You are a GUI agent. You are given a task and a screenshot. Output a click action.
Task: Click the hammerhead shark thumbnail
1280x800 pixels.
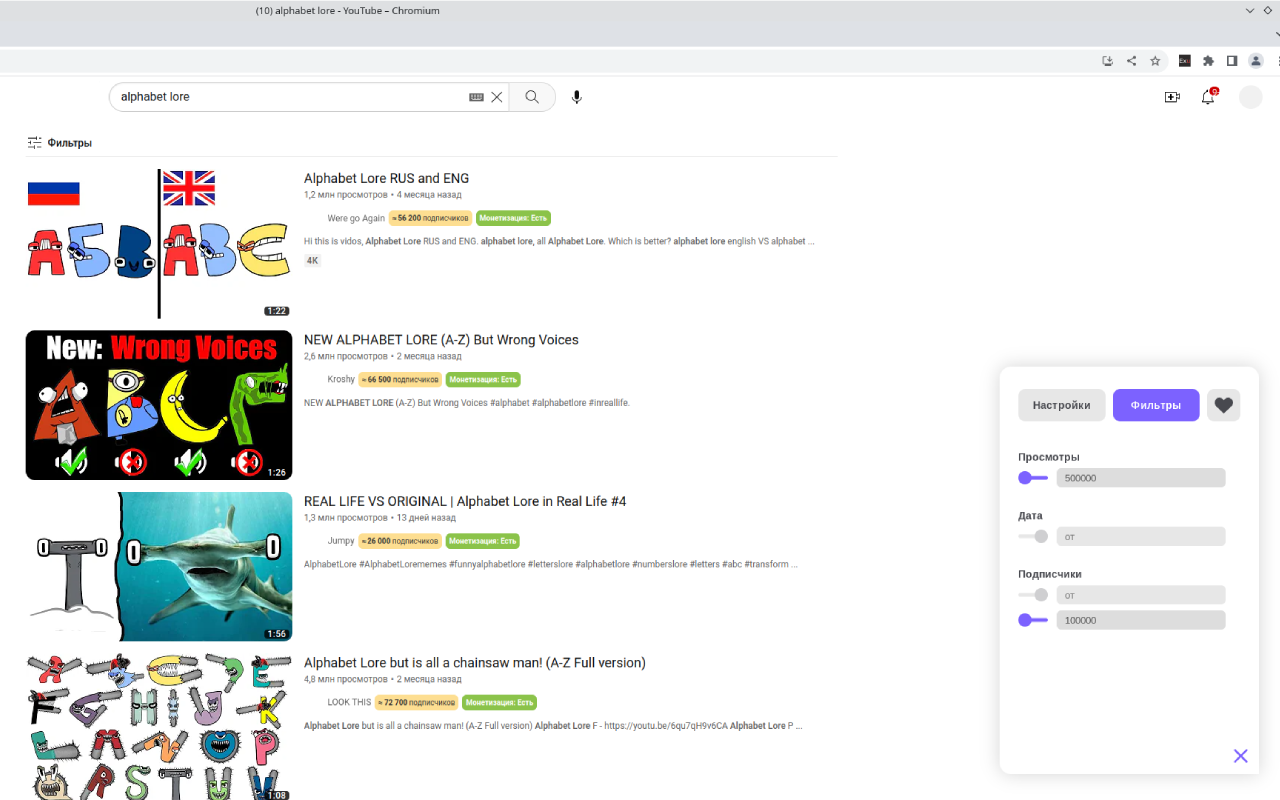click(159, 566)
